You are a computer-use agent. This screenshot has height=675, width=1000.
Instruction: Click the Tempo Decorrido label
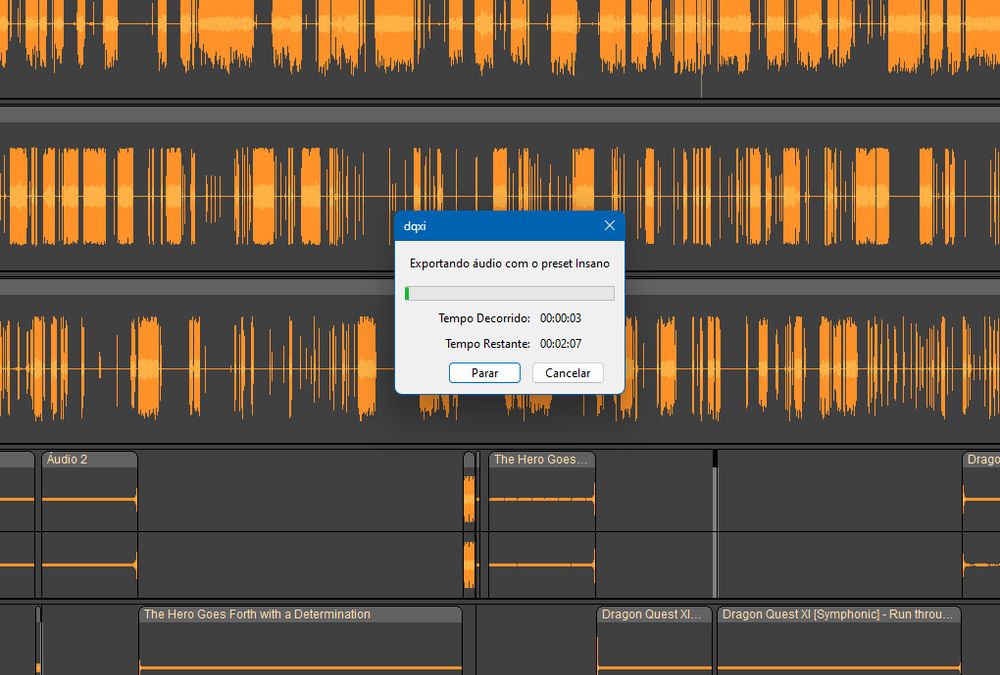(x=484, y=318)
